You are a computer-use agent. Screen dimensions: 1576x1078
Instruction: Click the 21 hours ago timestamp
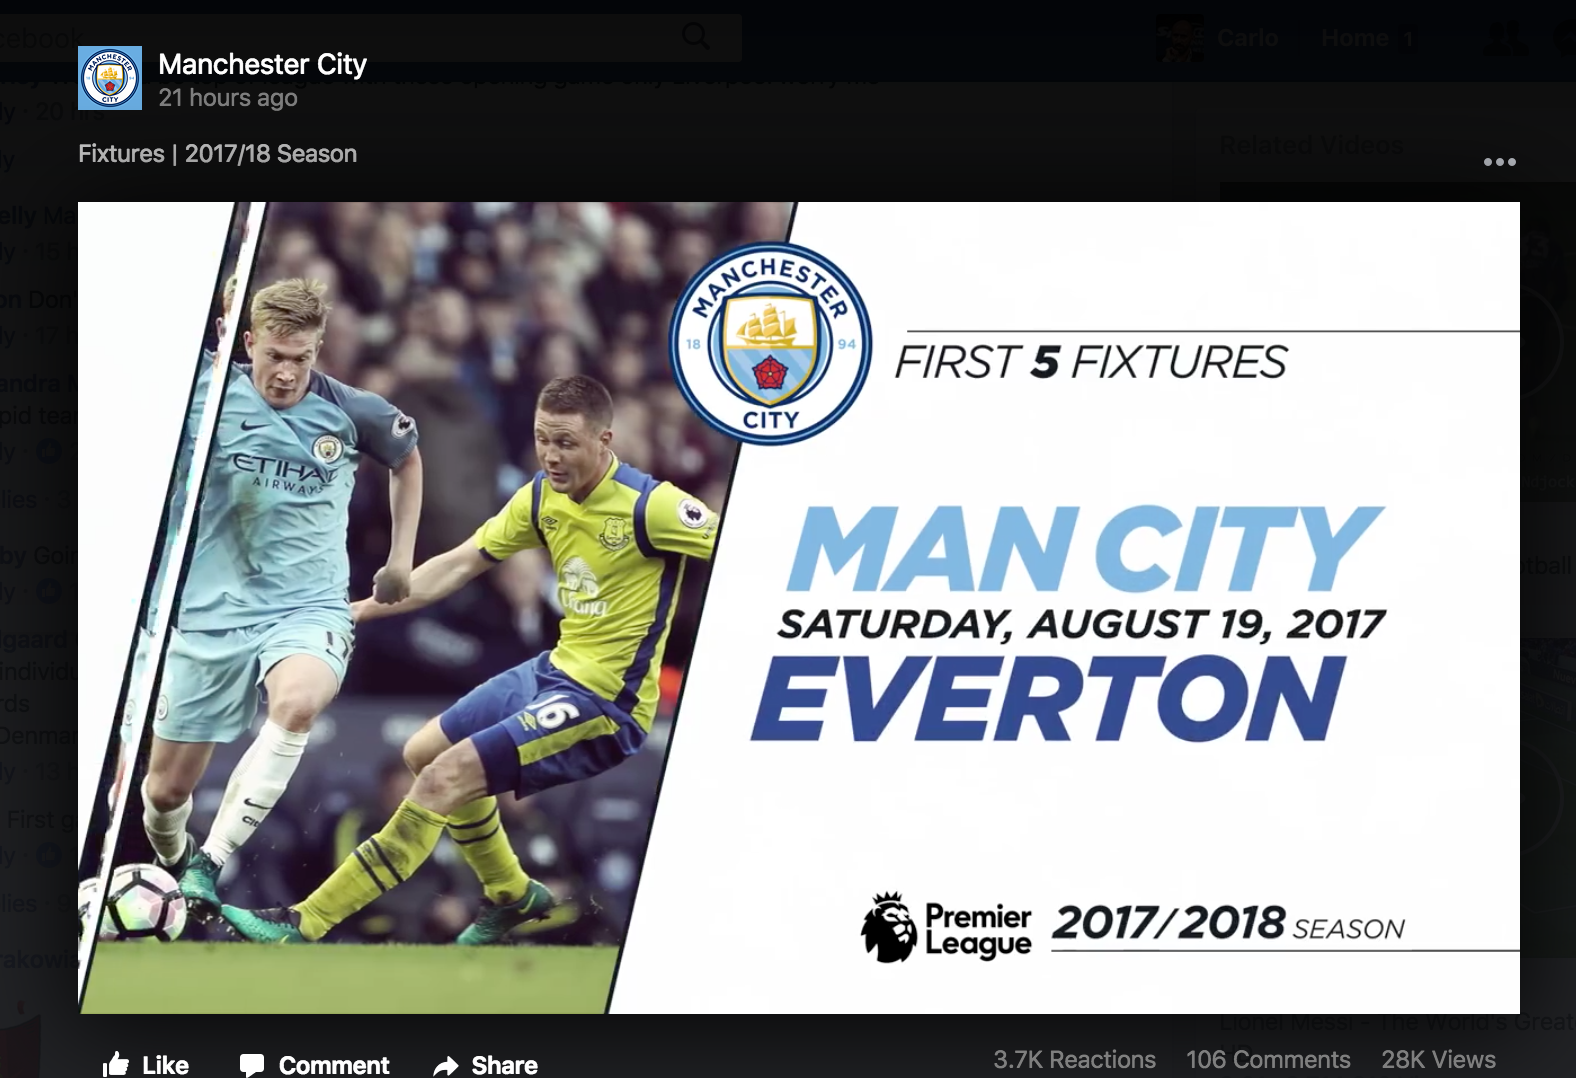click(x=228, y=98)
